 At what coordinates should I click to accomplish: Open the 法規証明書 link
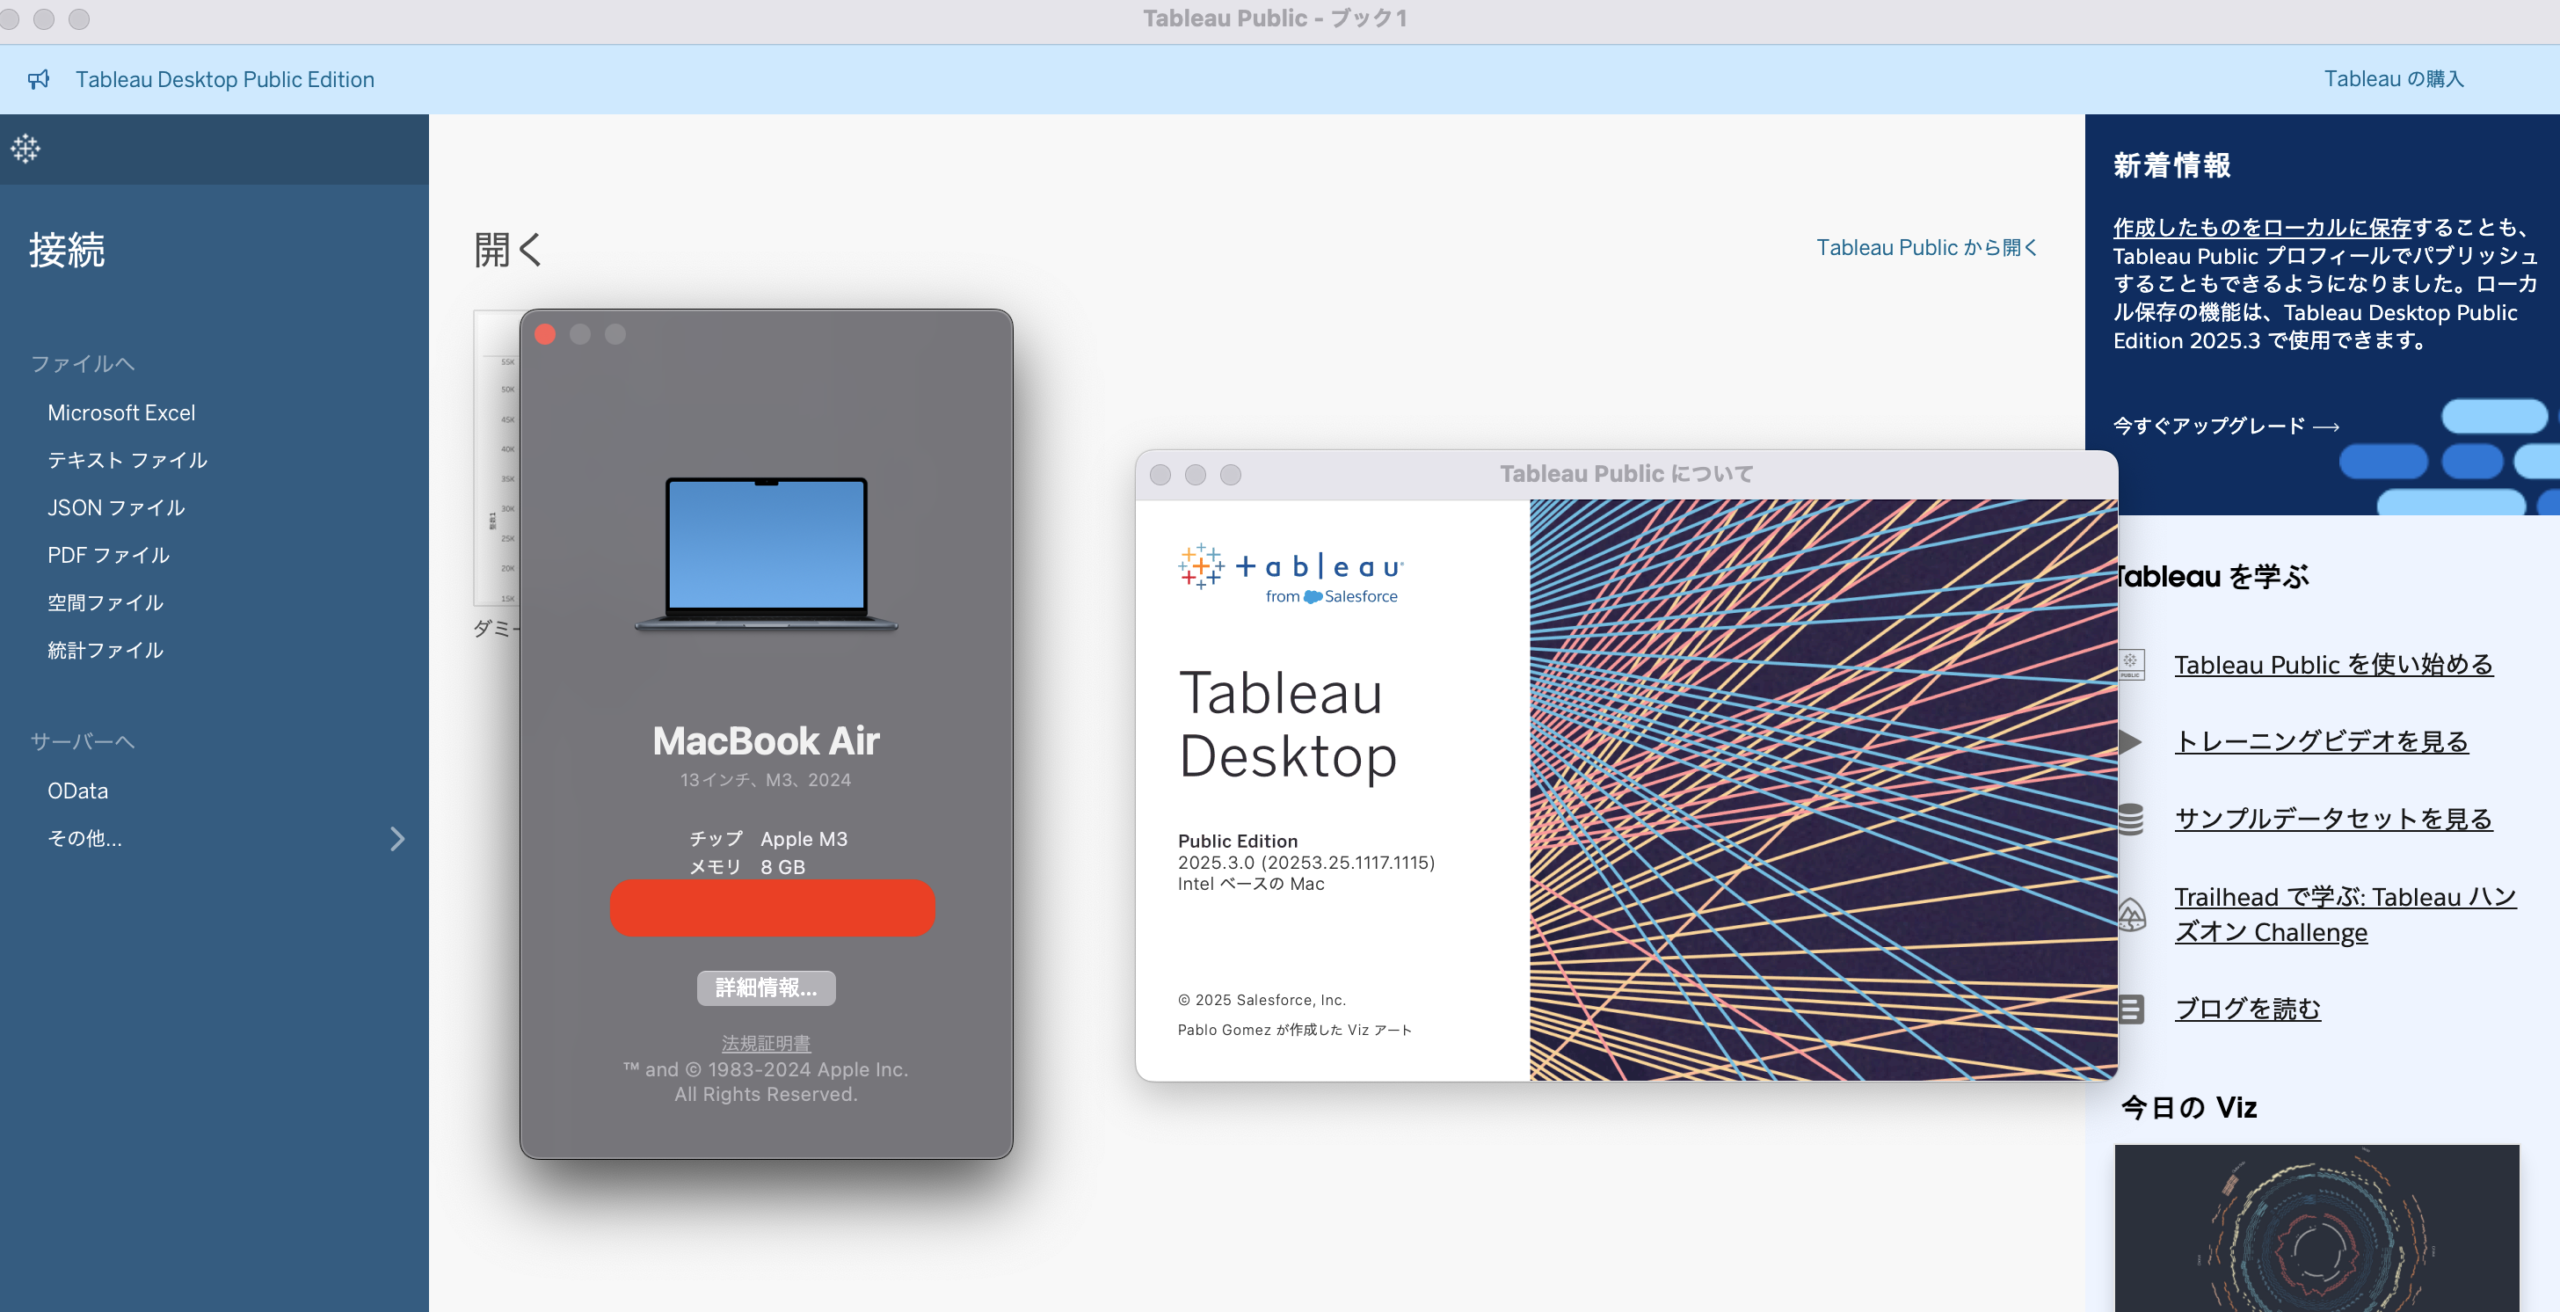point(766,1043)
